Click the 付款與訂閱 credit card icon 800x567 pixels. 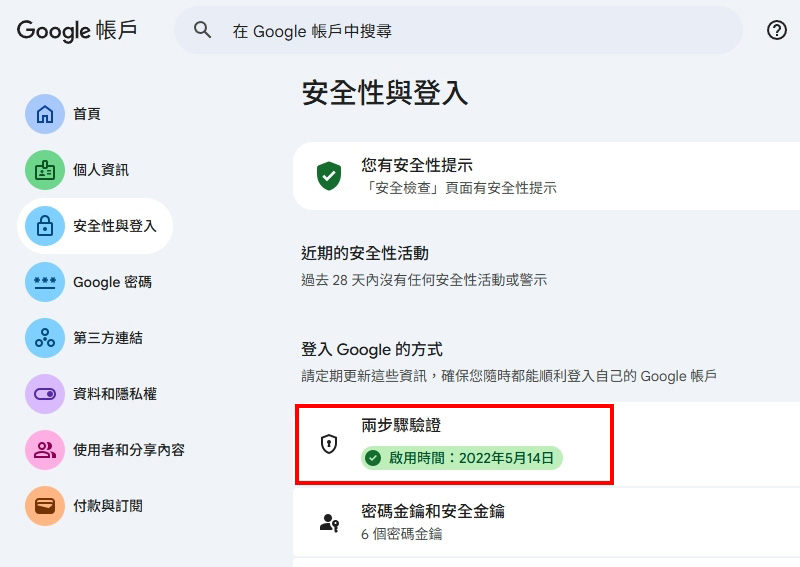(45, 506)
